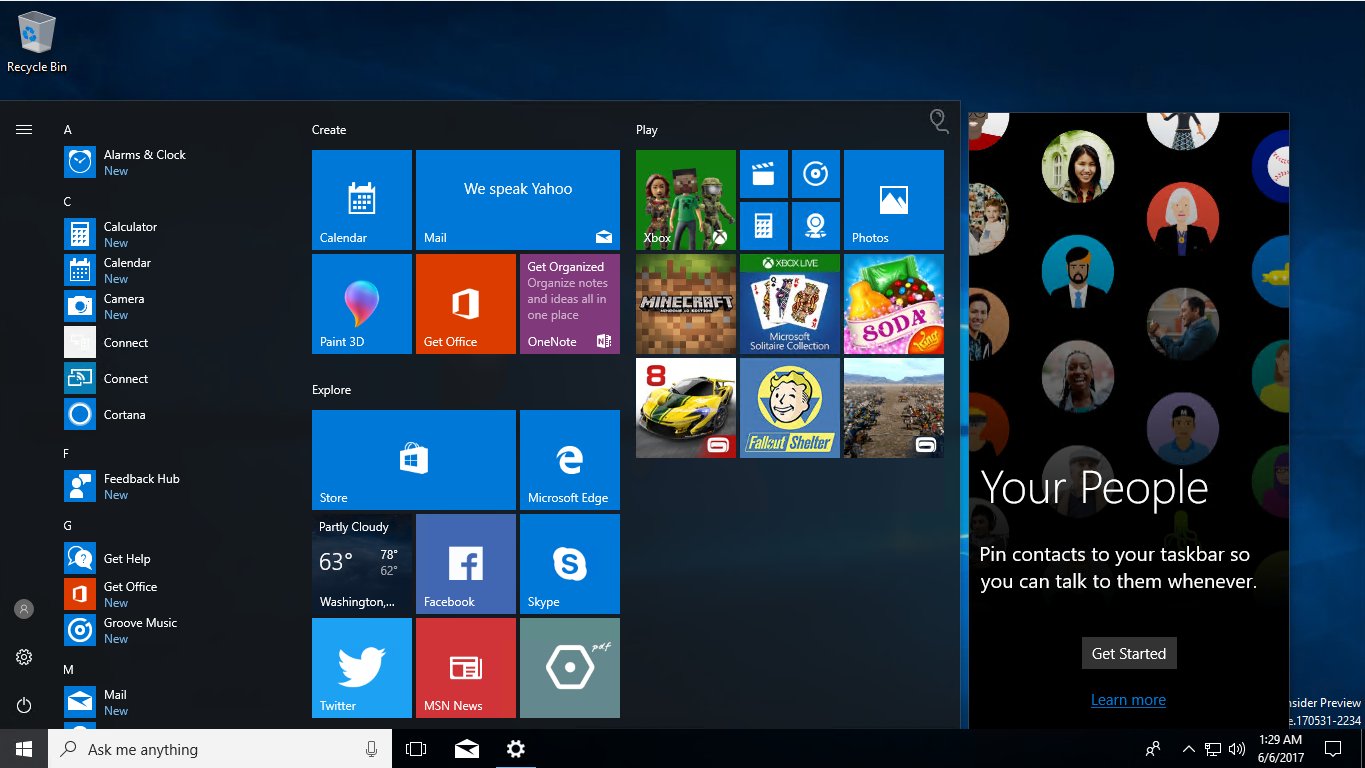Open the Twitter tile

[x=362, y=668]
